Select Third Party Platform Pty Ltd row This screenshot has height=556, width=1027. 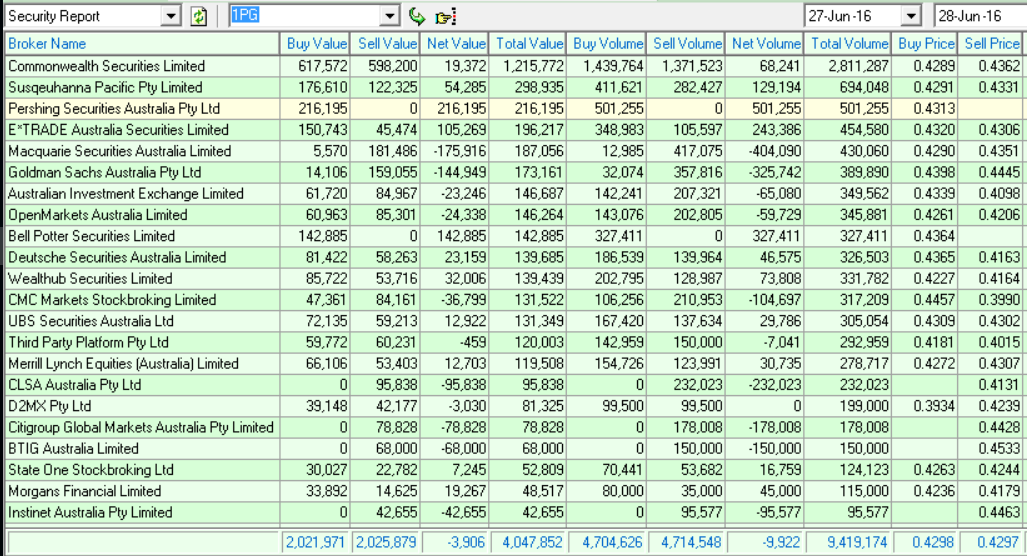[514, 343]
